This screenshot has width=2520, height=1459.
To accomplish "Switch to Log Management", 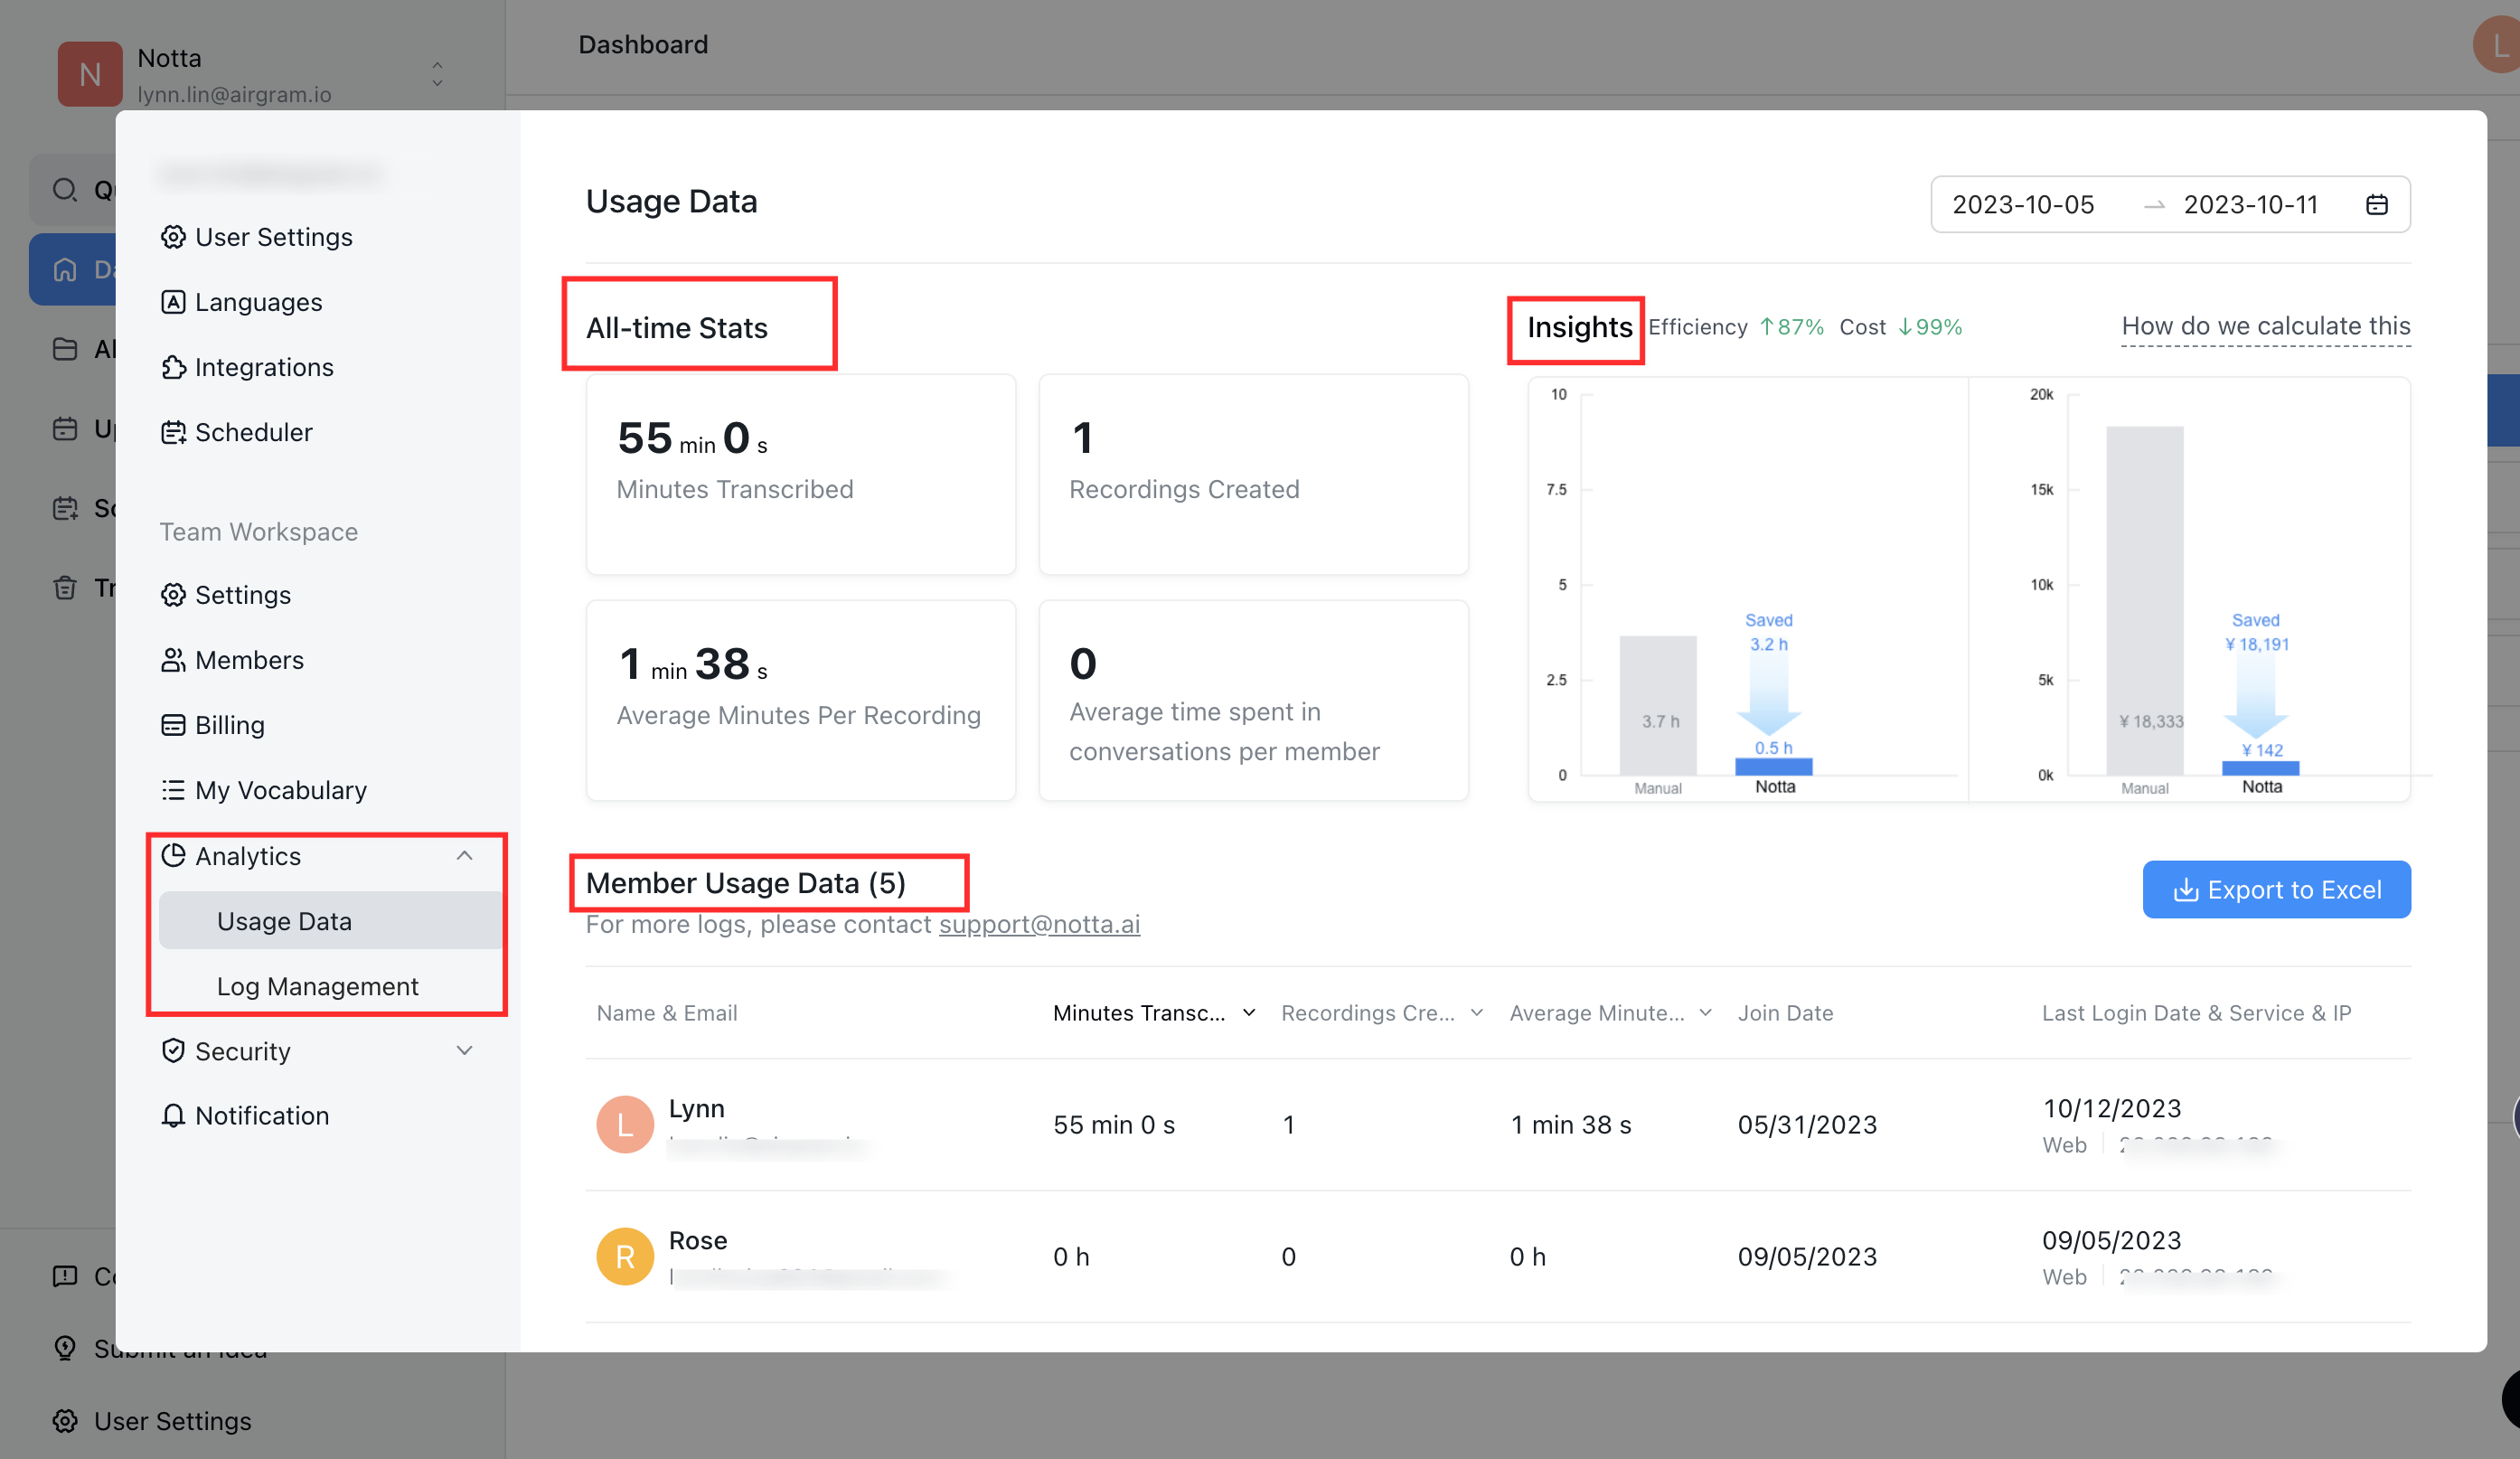I will pos(317,985).
